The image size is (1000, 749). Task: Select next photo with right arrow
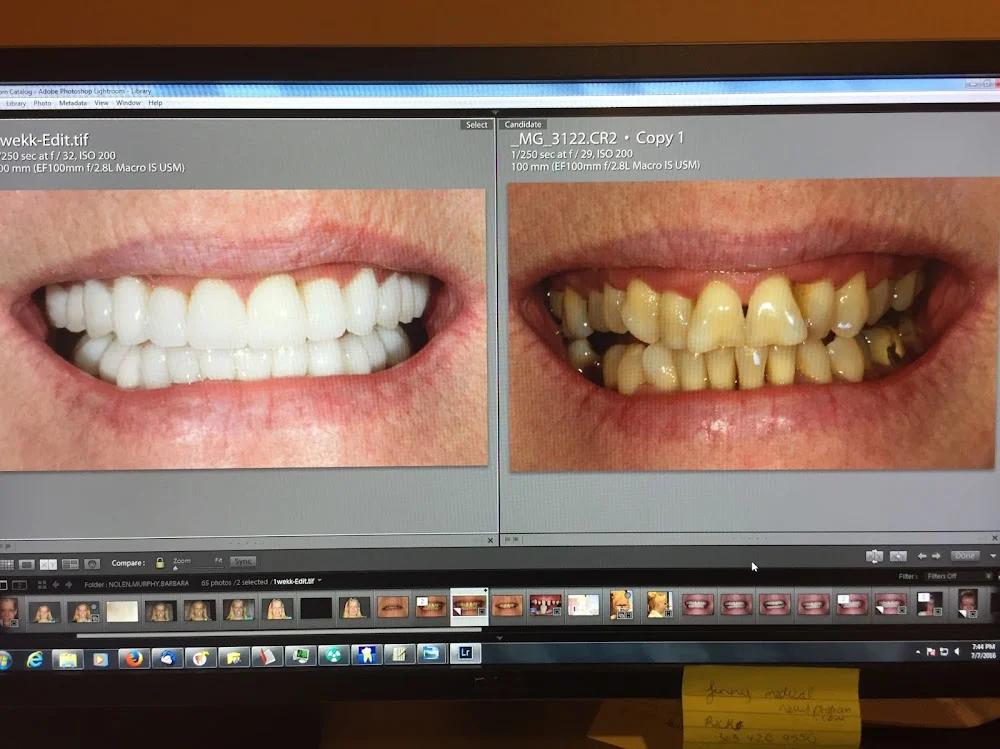click(936, 556)
